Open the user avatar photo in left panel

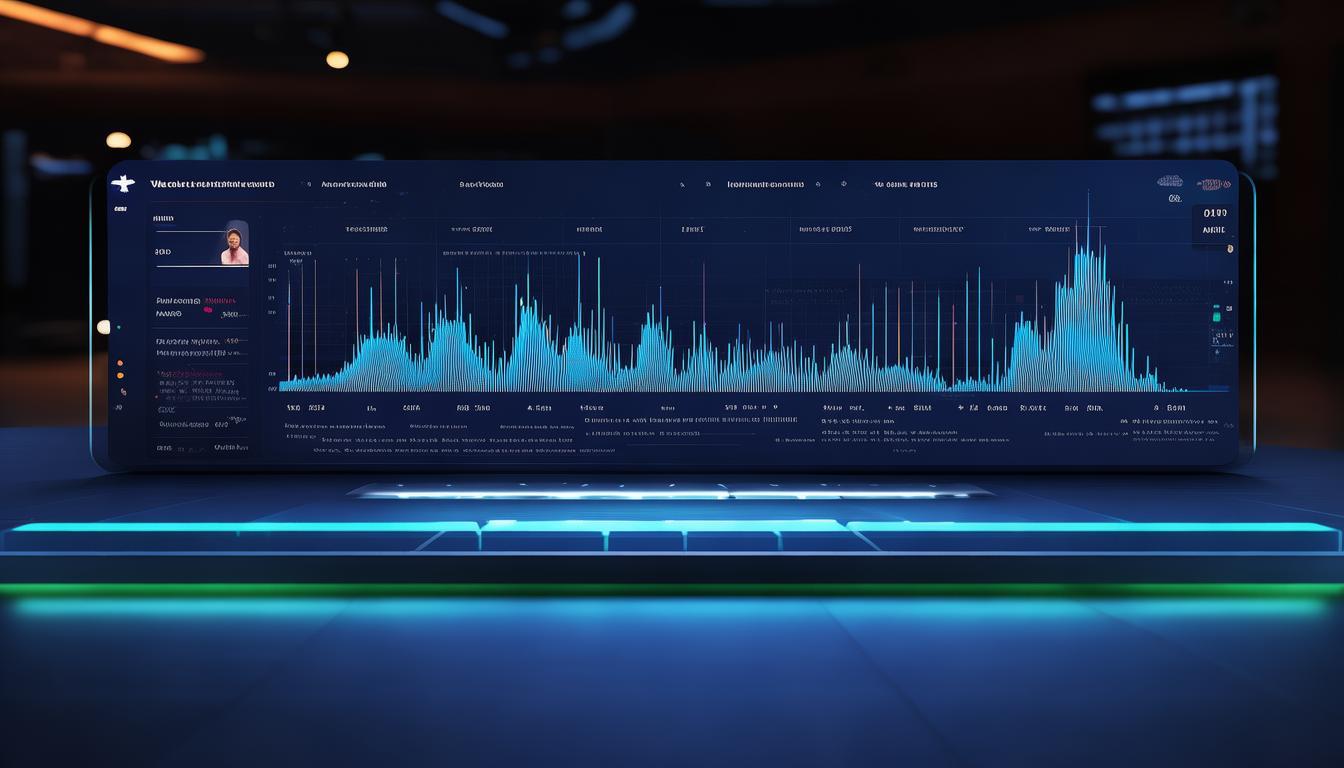point(235,244)
